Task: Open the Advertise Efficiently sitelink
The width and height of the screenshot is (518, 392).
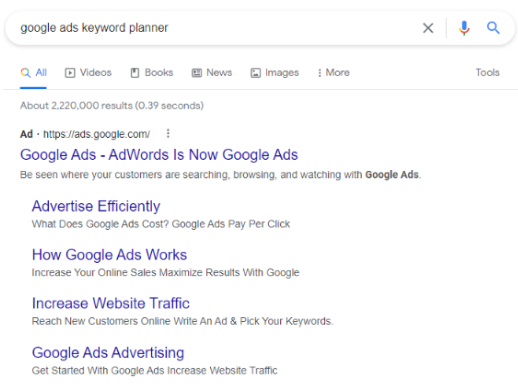Action: point(96,206)
